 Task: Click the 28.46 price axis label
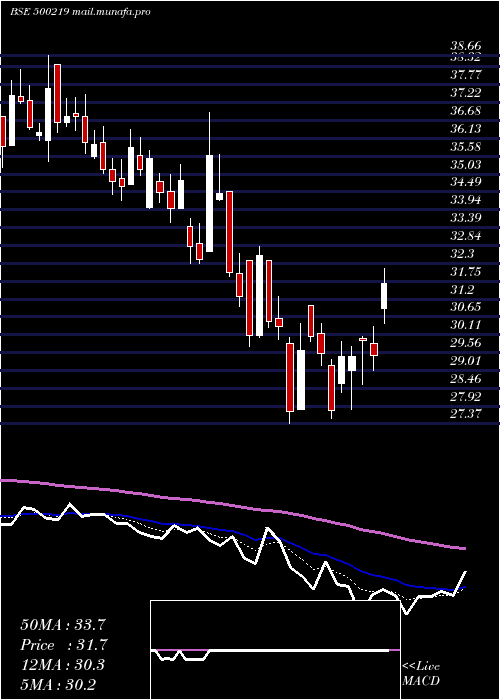point(466,379)
